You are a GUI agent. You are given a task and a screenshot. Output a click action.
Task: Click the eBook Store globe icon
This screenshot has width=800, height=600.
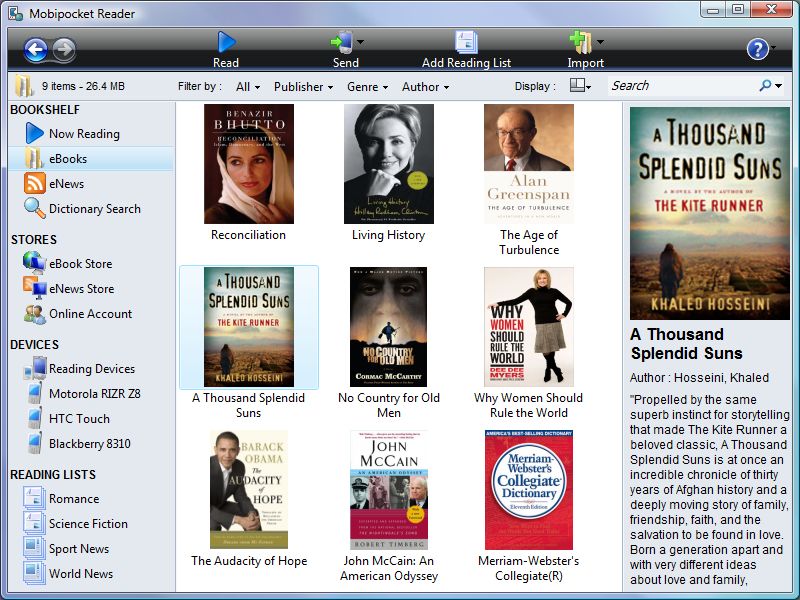pyautogui.click(x=34, y=263)
